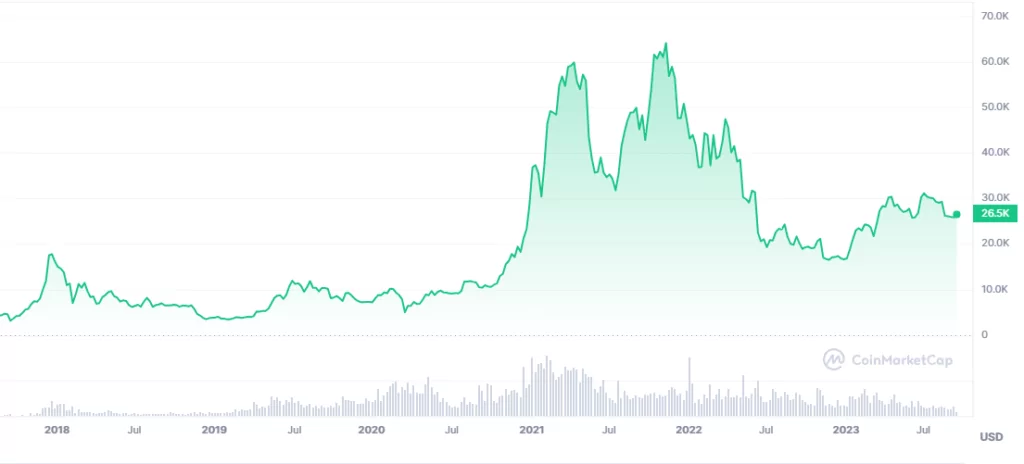The width and height of the screenshot is (1024, 464).
Task: Select the 2020 timeline label
Action: [372, 430]
